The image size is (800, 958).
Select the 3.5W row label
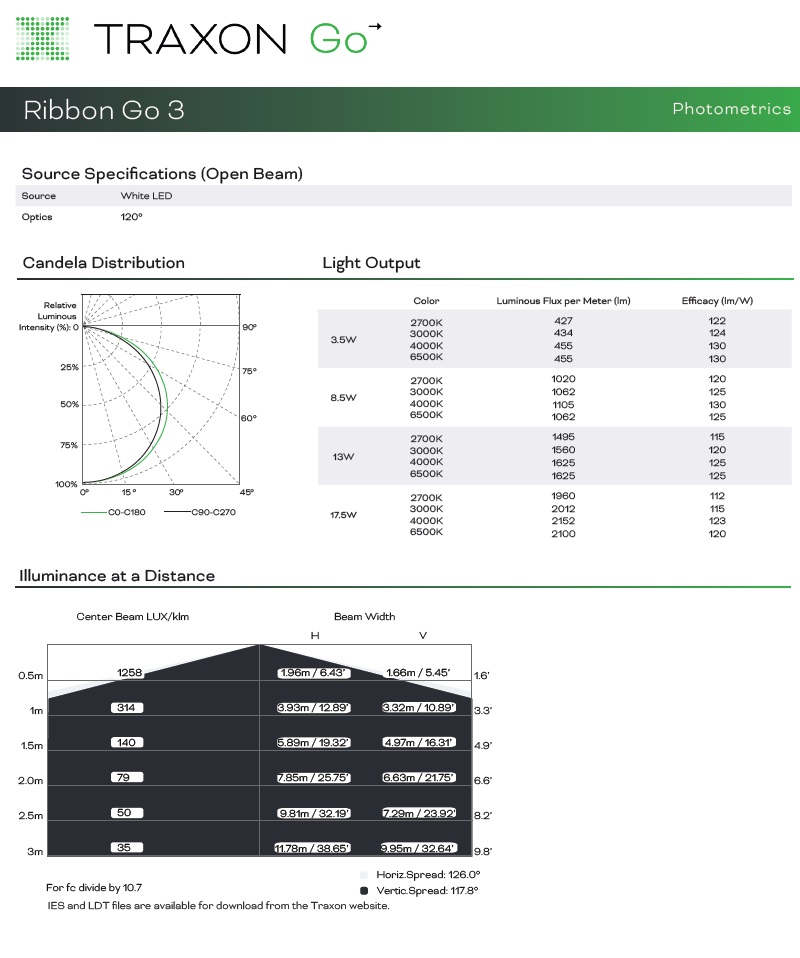click(x=343, y=340)
